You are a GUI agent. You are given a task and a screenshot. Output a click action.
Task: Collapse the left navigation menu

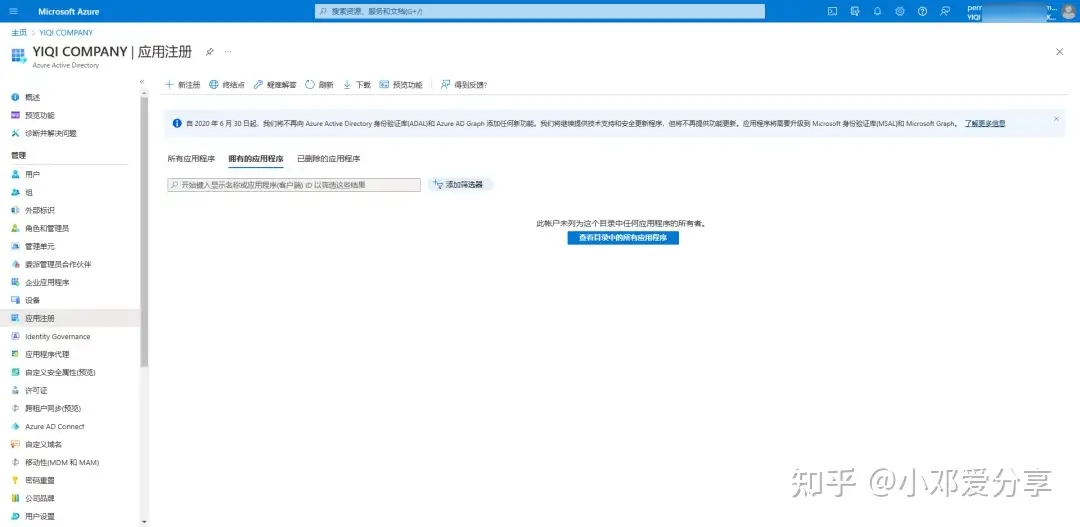click(143, 81)
